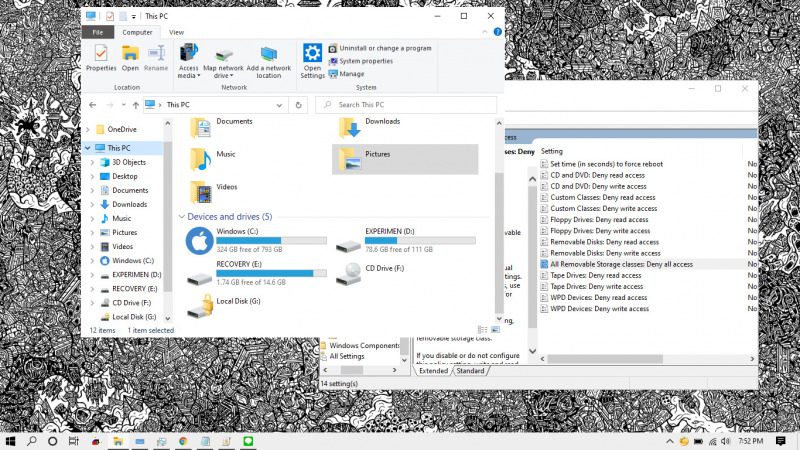The width and height of the screenshot is (800, 450).
Task: Select the Documents folder icon
Action: (201, 128)
